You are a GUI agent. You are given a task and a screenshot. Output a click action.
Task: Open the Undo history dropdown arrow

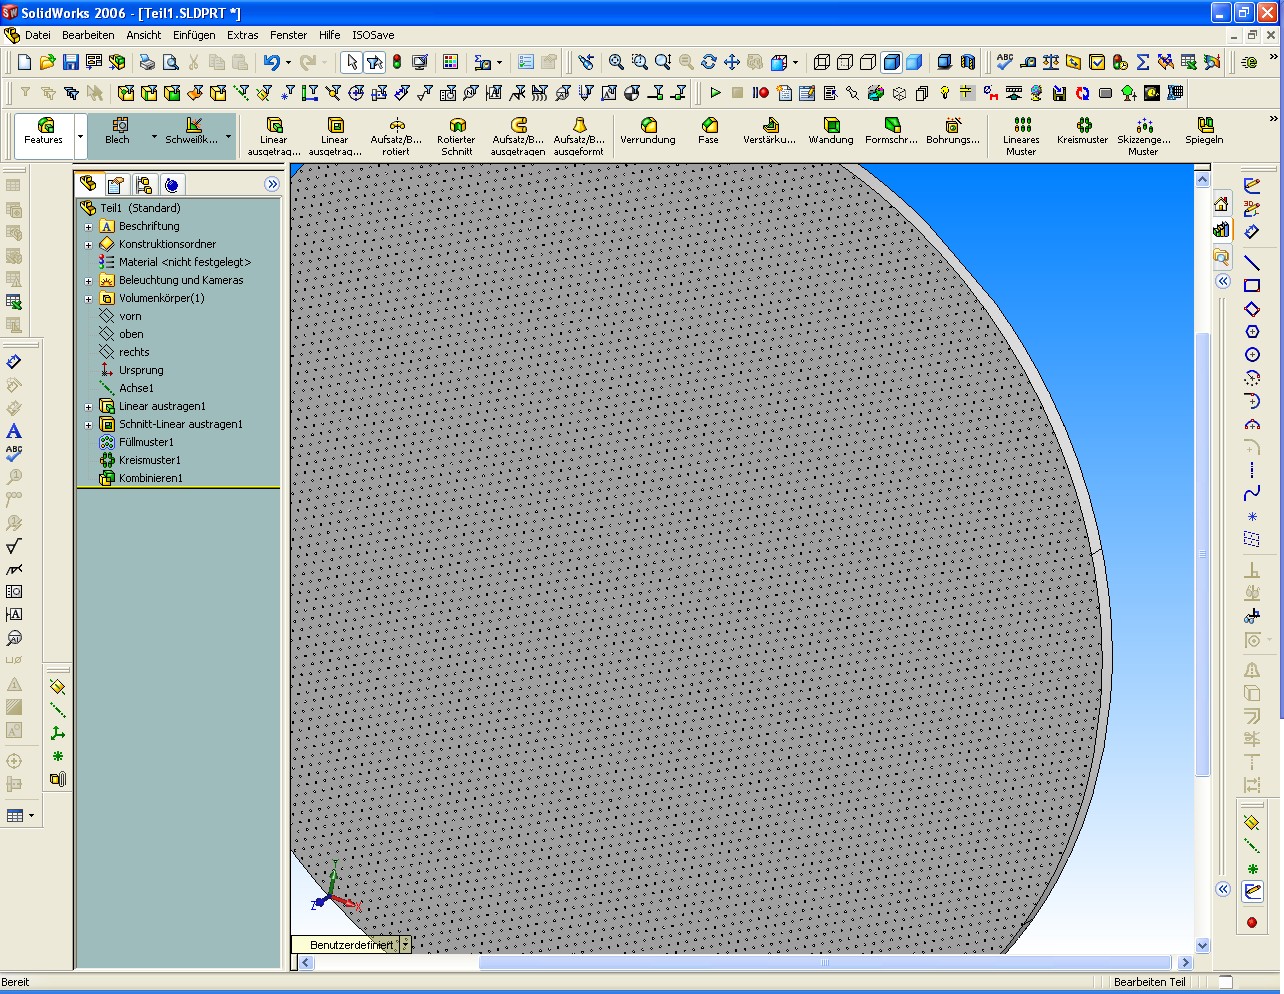[x=288, y=62]
